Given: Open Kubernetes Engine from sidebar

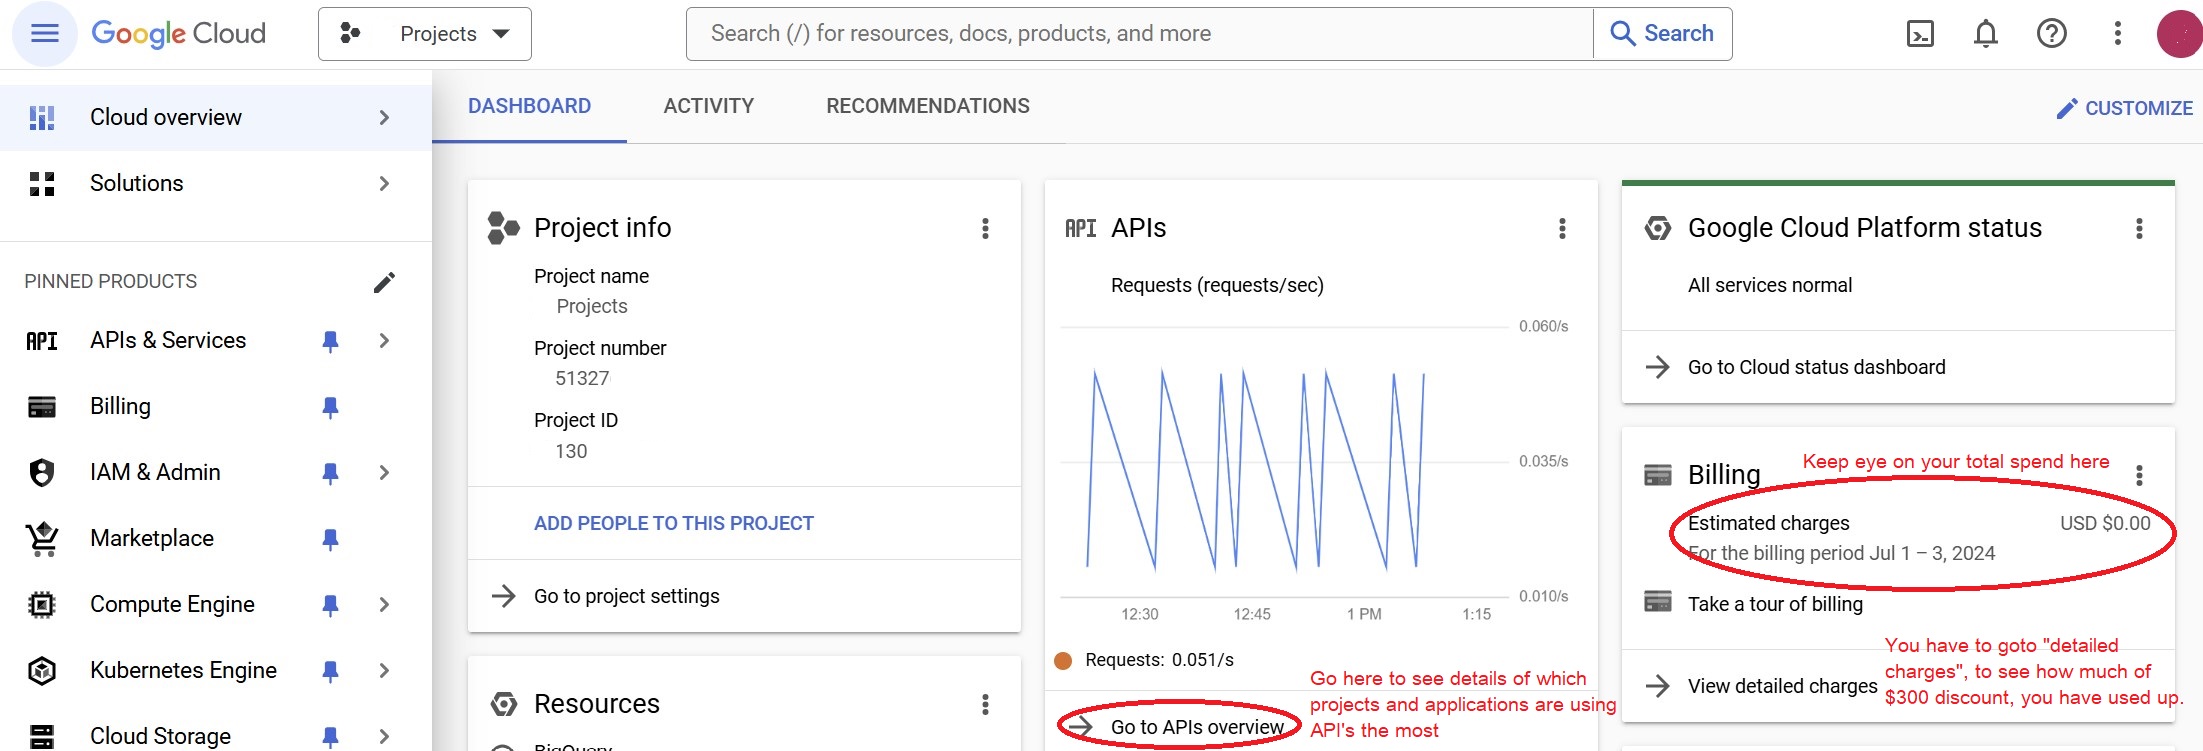Looking at the screenshot, I should coord(183,670).
